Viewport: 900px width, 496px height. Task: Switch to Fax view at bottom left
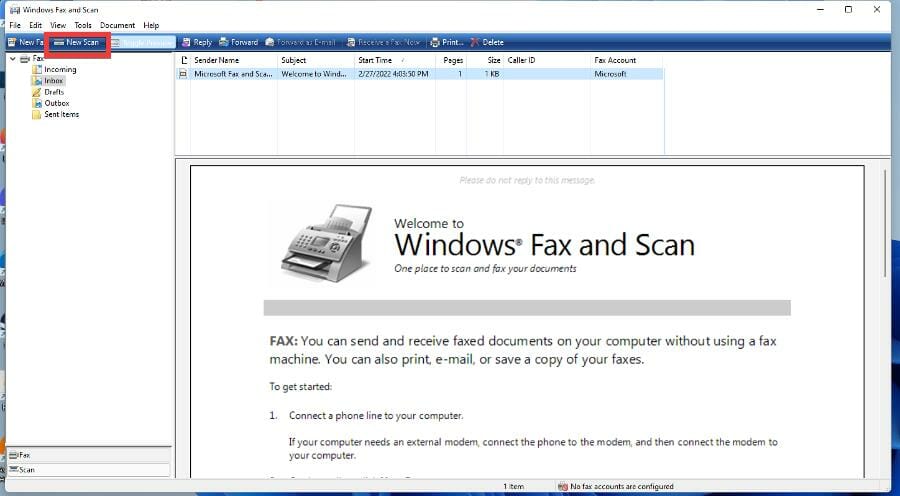point(89,455)
